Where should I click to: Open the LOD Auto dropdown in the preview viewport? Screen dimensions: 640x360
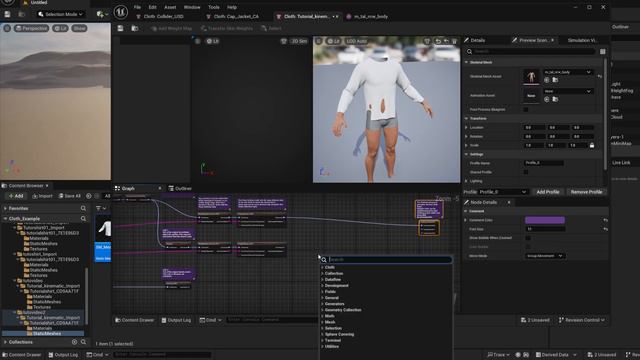[356, 41]
